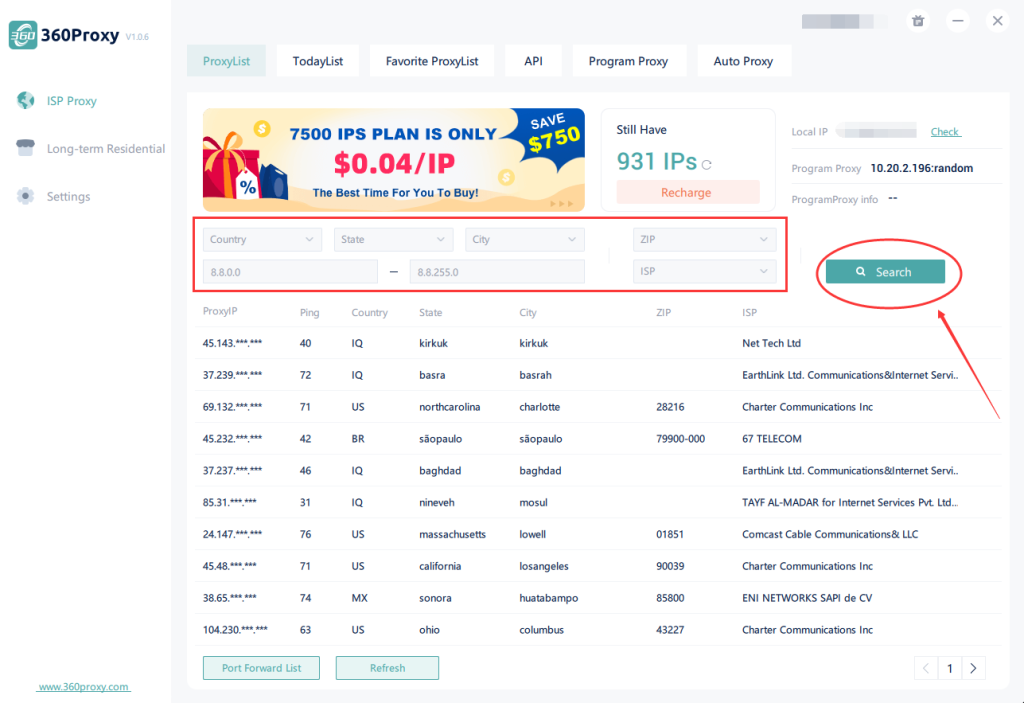Click the city cell mosul

pyautogui.click(x=534, y=502)
